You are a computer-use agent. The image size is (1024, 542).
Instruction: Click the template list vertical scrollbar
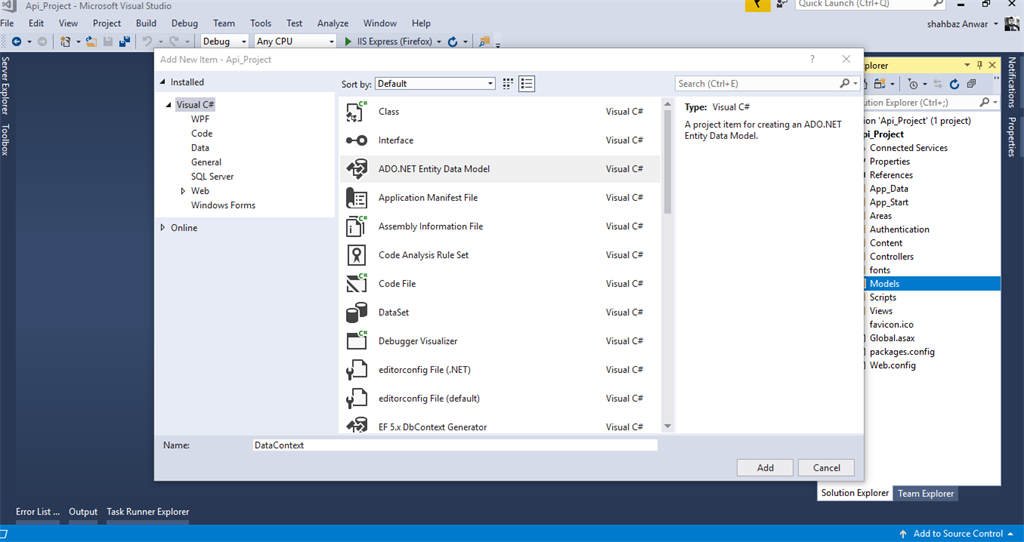pos(667,160)
